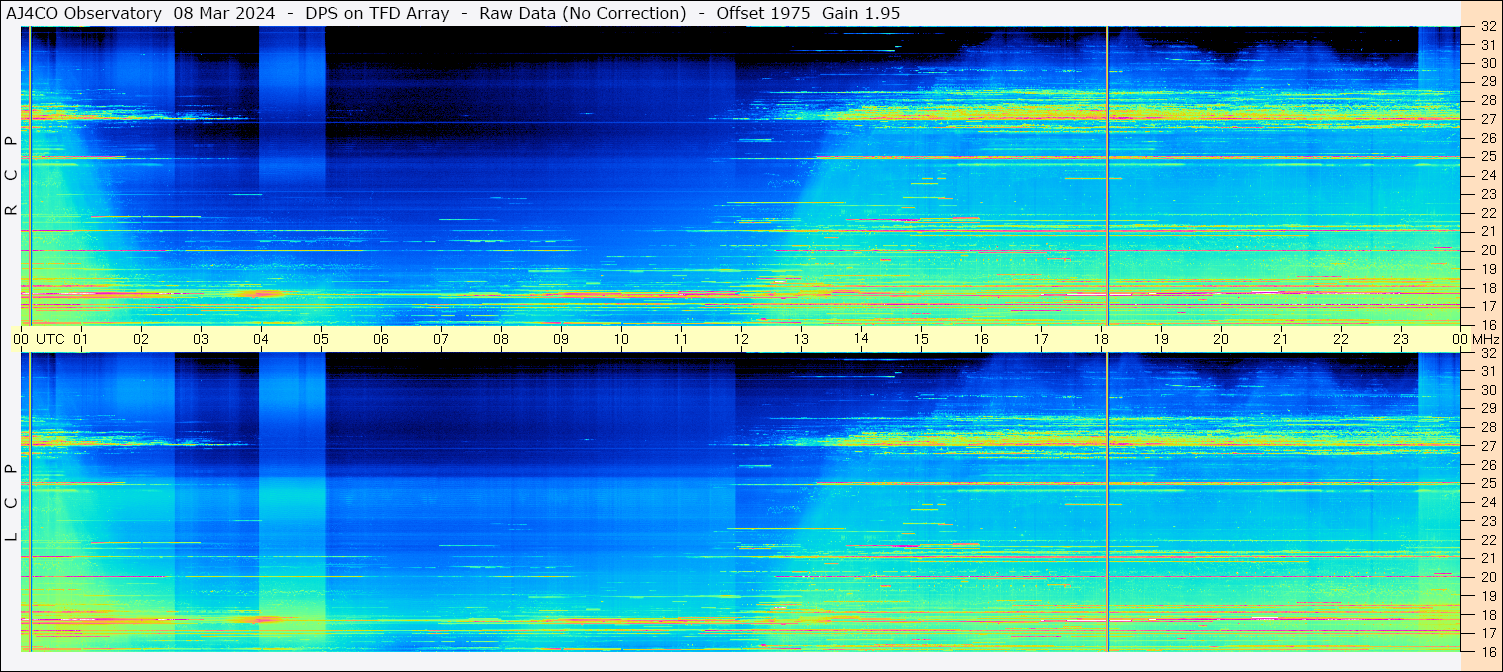Click the green vertical line in LCP spectrogram
Screen dimensions: 1503x672
coord(31,500)
